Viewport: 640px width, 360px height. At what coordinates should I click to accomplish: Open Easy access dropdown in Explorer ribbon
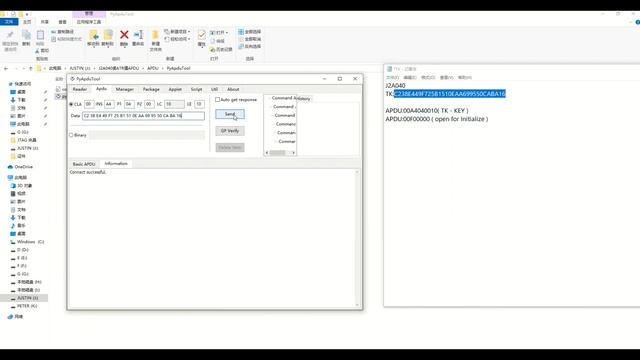point(178,39)
